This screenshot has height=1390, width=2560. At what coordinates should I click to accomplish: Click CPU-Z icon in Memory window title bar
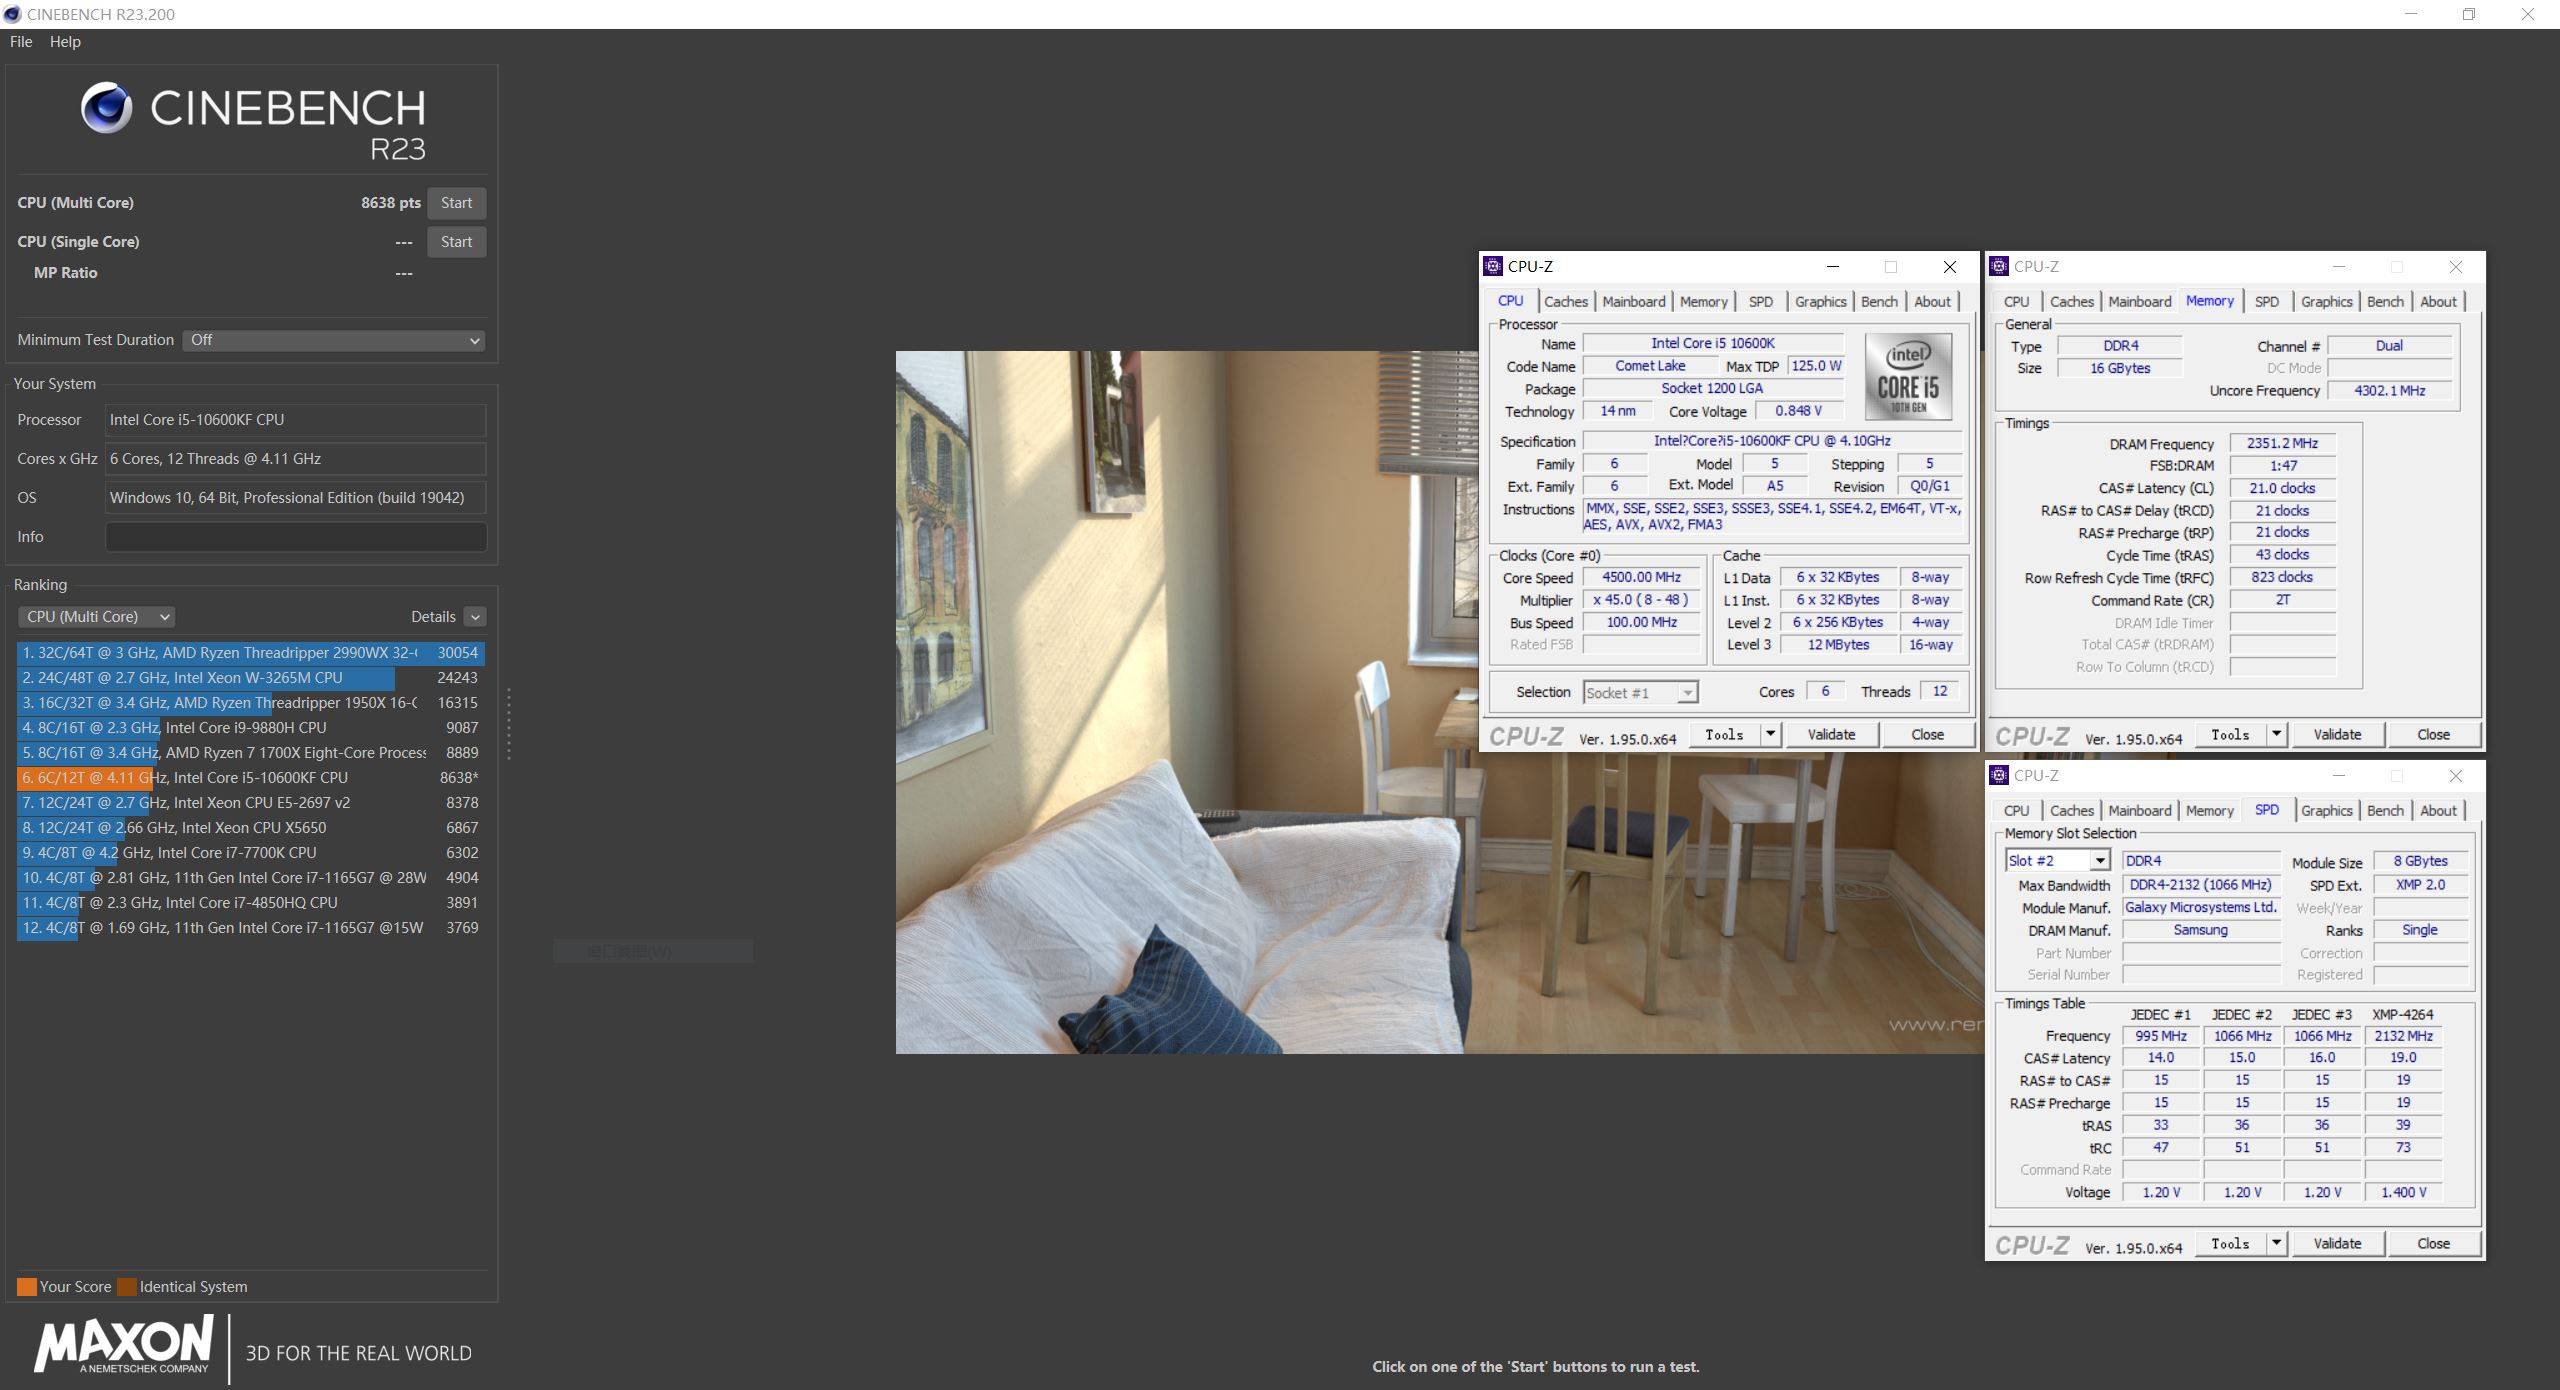tap(1999, 266)
